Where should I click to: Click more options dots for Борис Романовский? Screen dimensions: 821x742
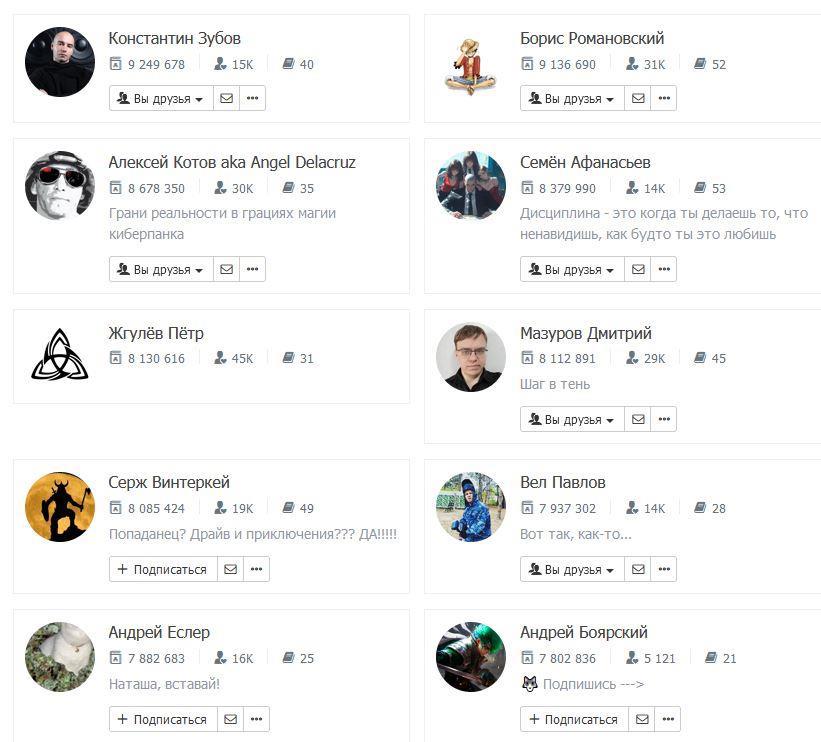click(664, 98)
